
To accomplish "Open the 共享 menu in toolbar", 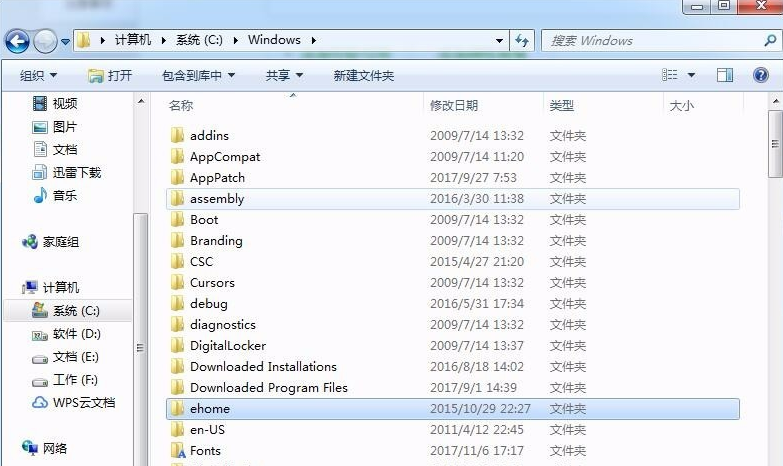I will (283, 76).
